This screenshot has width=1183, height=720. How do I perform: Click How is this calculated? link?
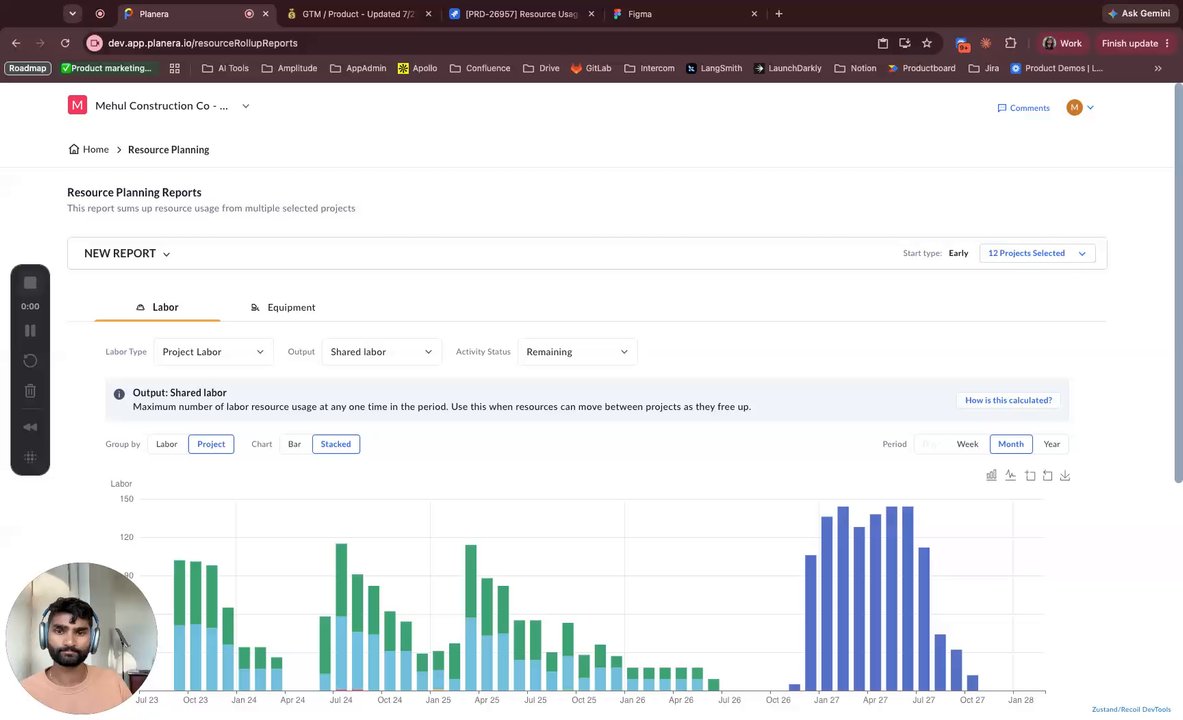pyautogui.click(x=1008, y=400)
